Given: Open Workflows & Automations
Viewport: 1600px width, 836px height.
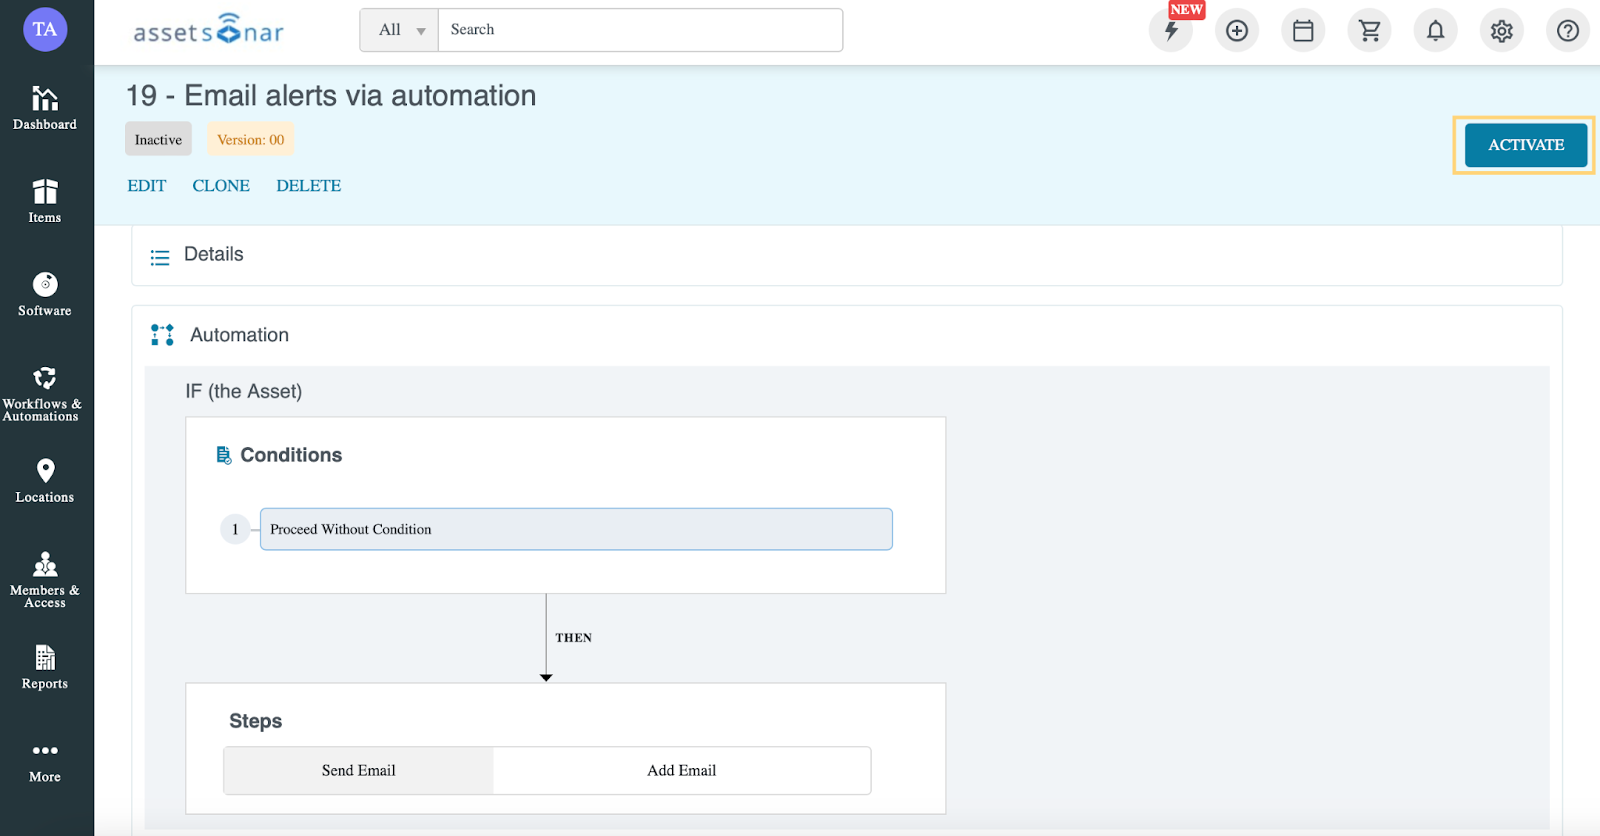Looking at the screenshot, I should (45, 393).
